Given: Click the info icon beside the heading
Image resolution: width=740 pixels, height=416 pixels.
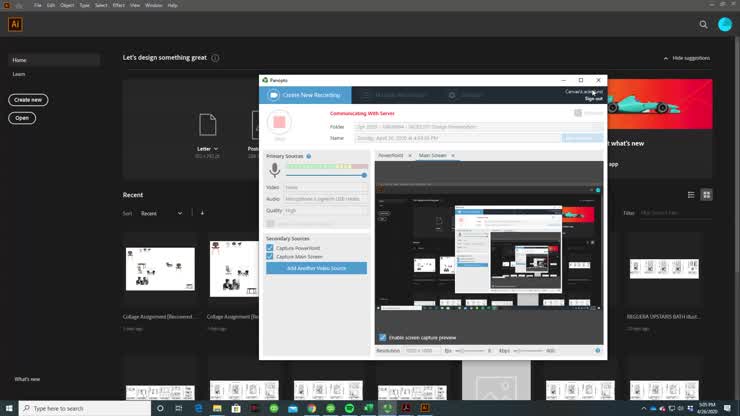Looking at the screenshot, I should (215, 58).
